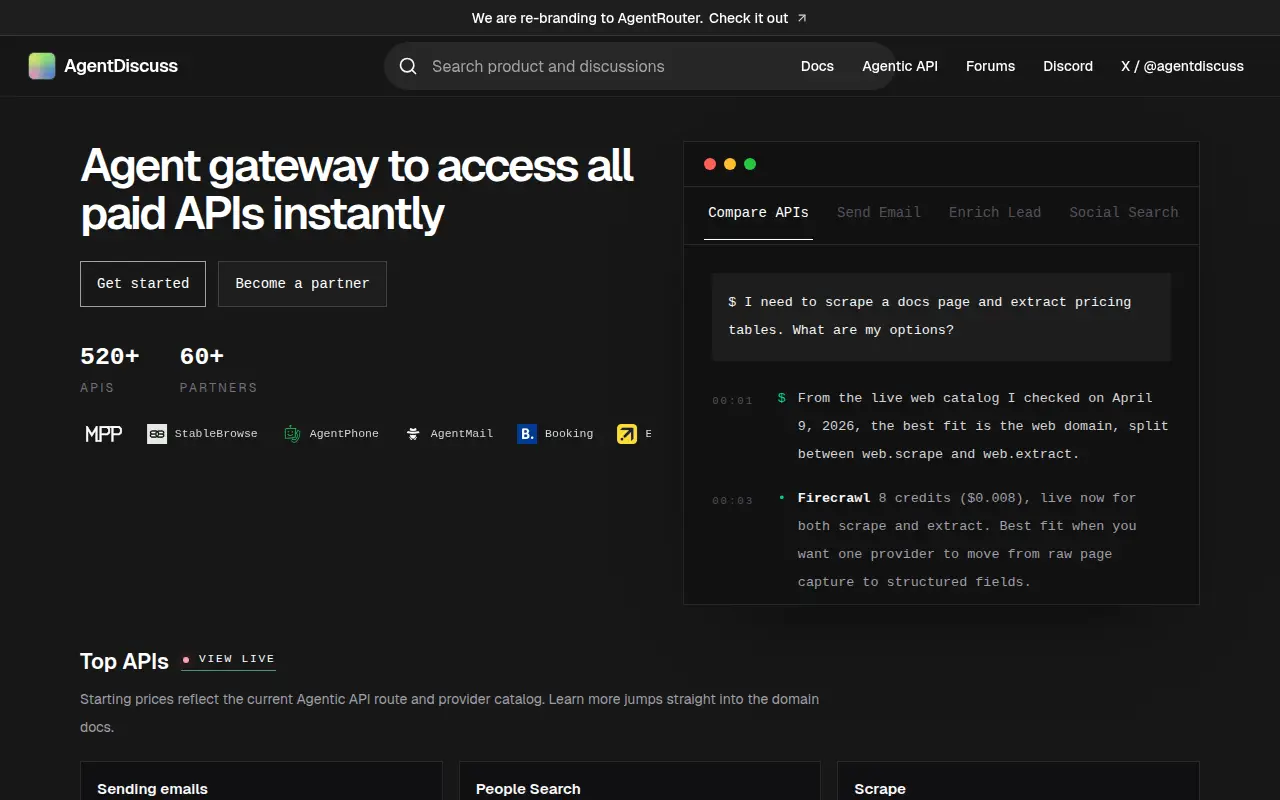Viewport: 1280px width, 800px height.
Task: Open the Scrape card
Action: (x=1018, y=781)
